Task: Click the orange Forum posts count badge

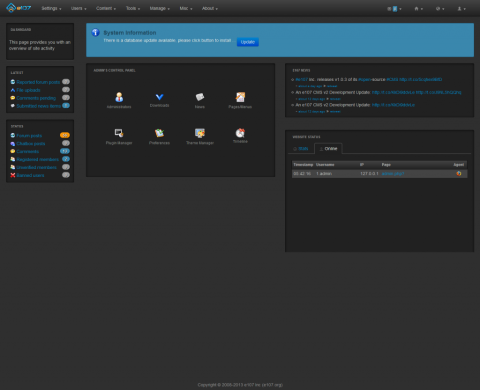Action: point(65,135)
